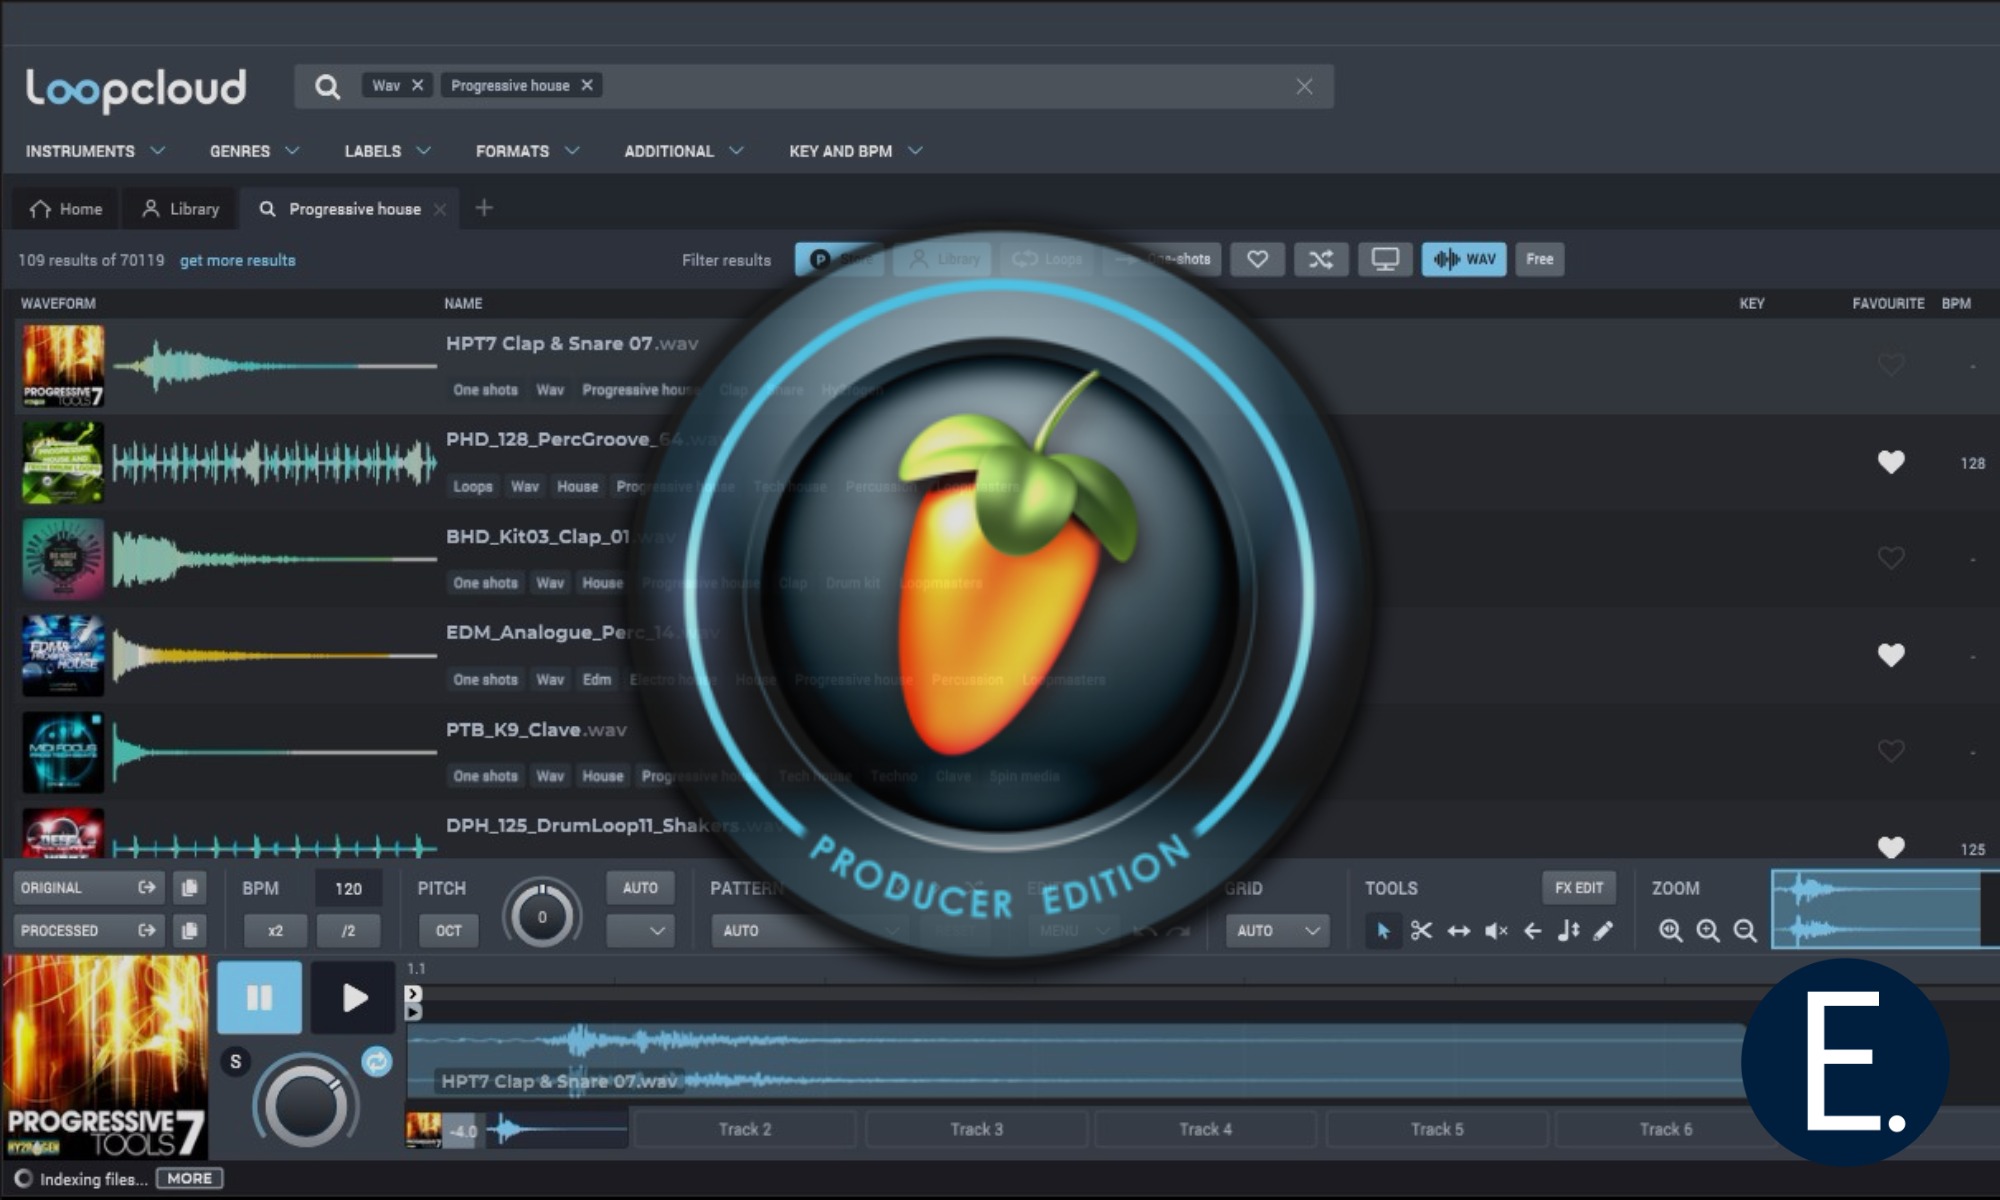Expand the Additional filter menu

pyautogui.click(x=684, y=151)
